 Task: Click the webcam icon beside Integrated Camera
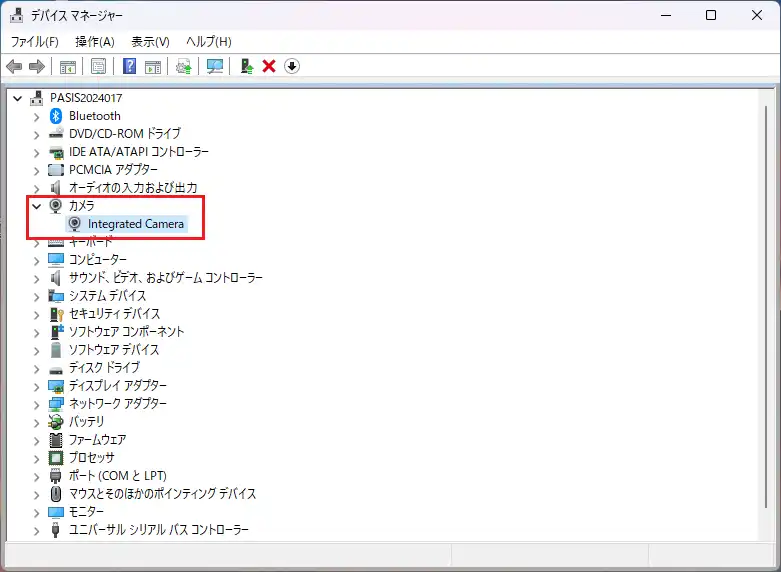75,224
